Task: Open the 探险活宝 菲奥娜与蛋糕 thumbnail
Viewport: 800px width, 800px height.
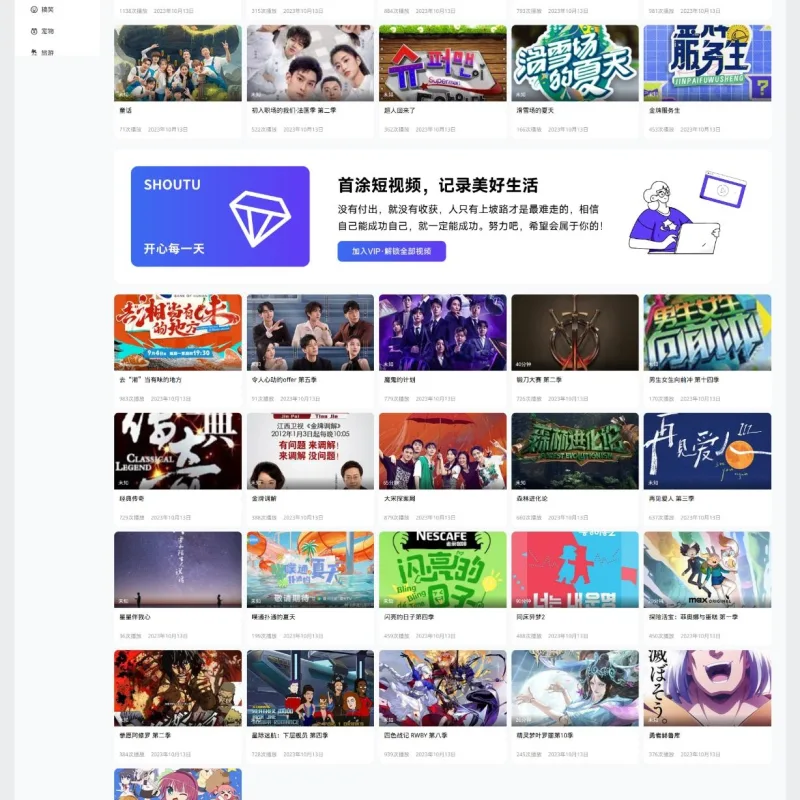Action: 707,569
